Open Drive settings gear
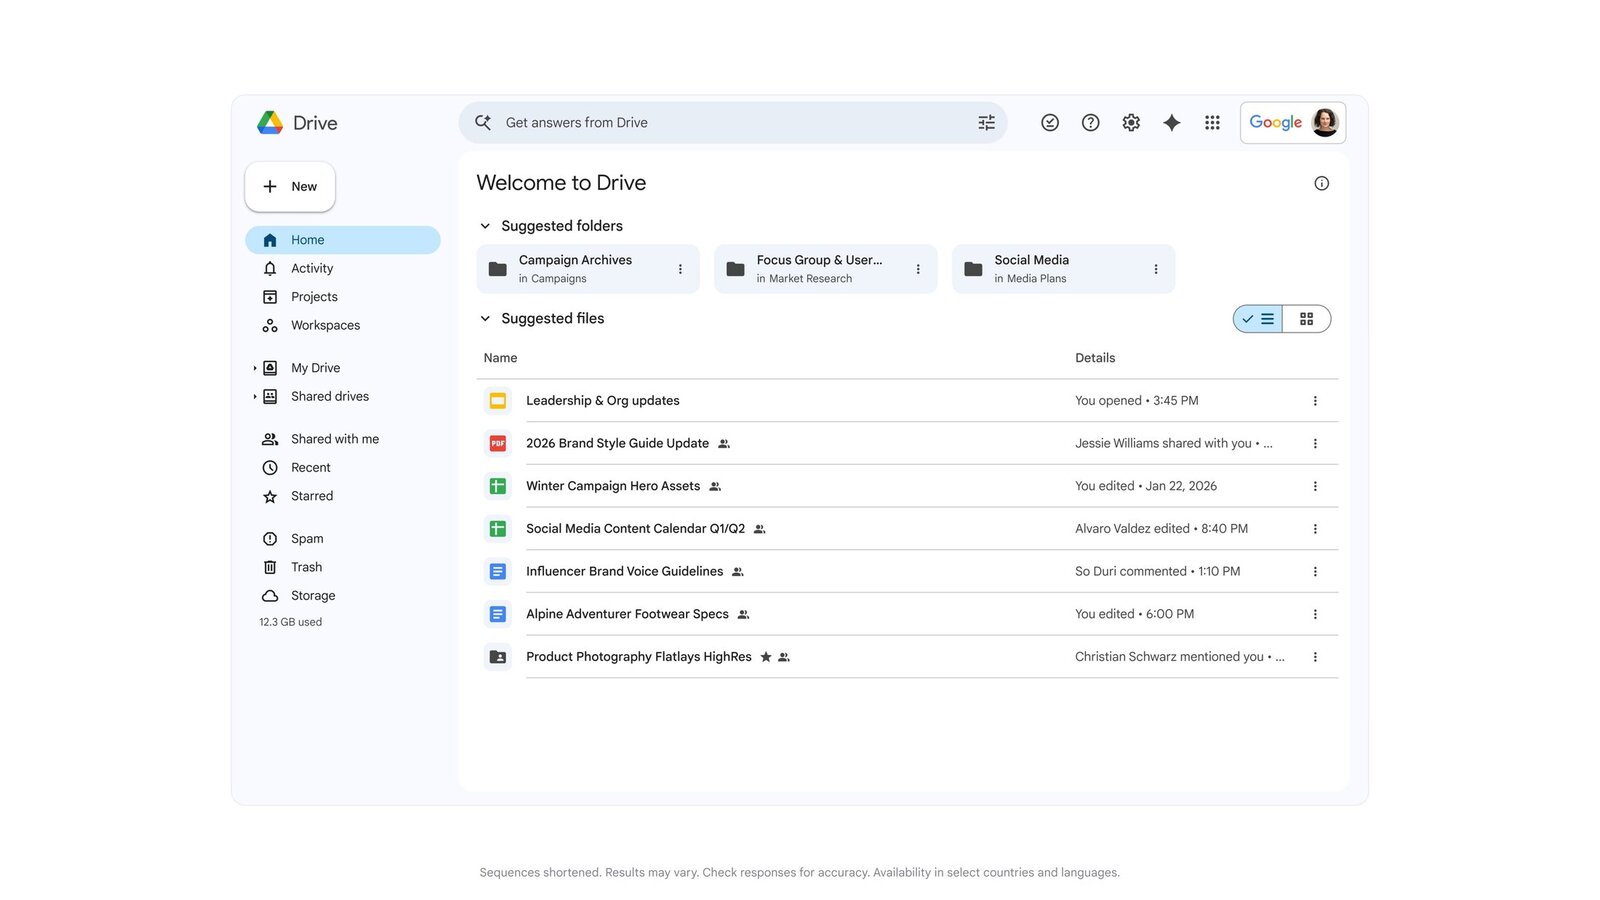 tap(1131, 123)
